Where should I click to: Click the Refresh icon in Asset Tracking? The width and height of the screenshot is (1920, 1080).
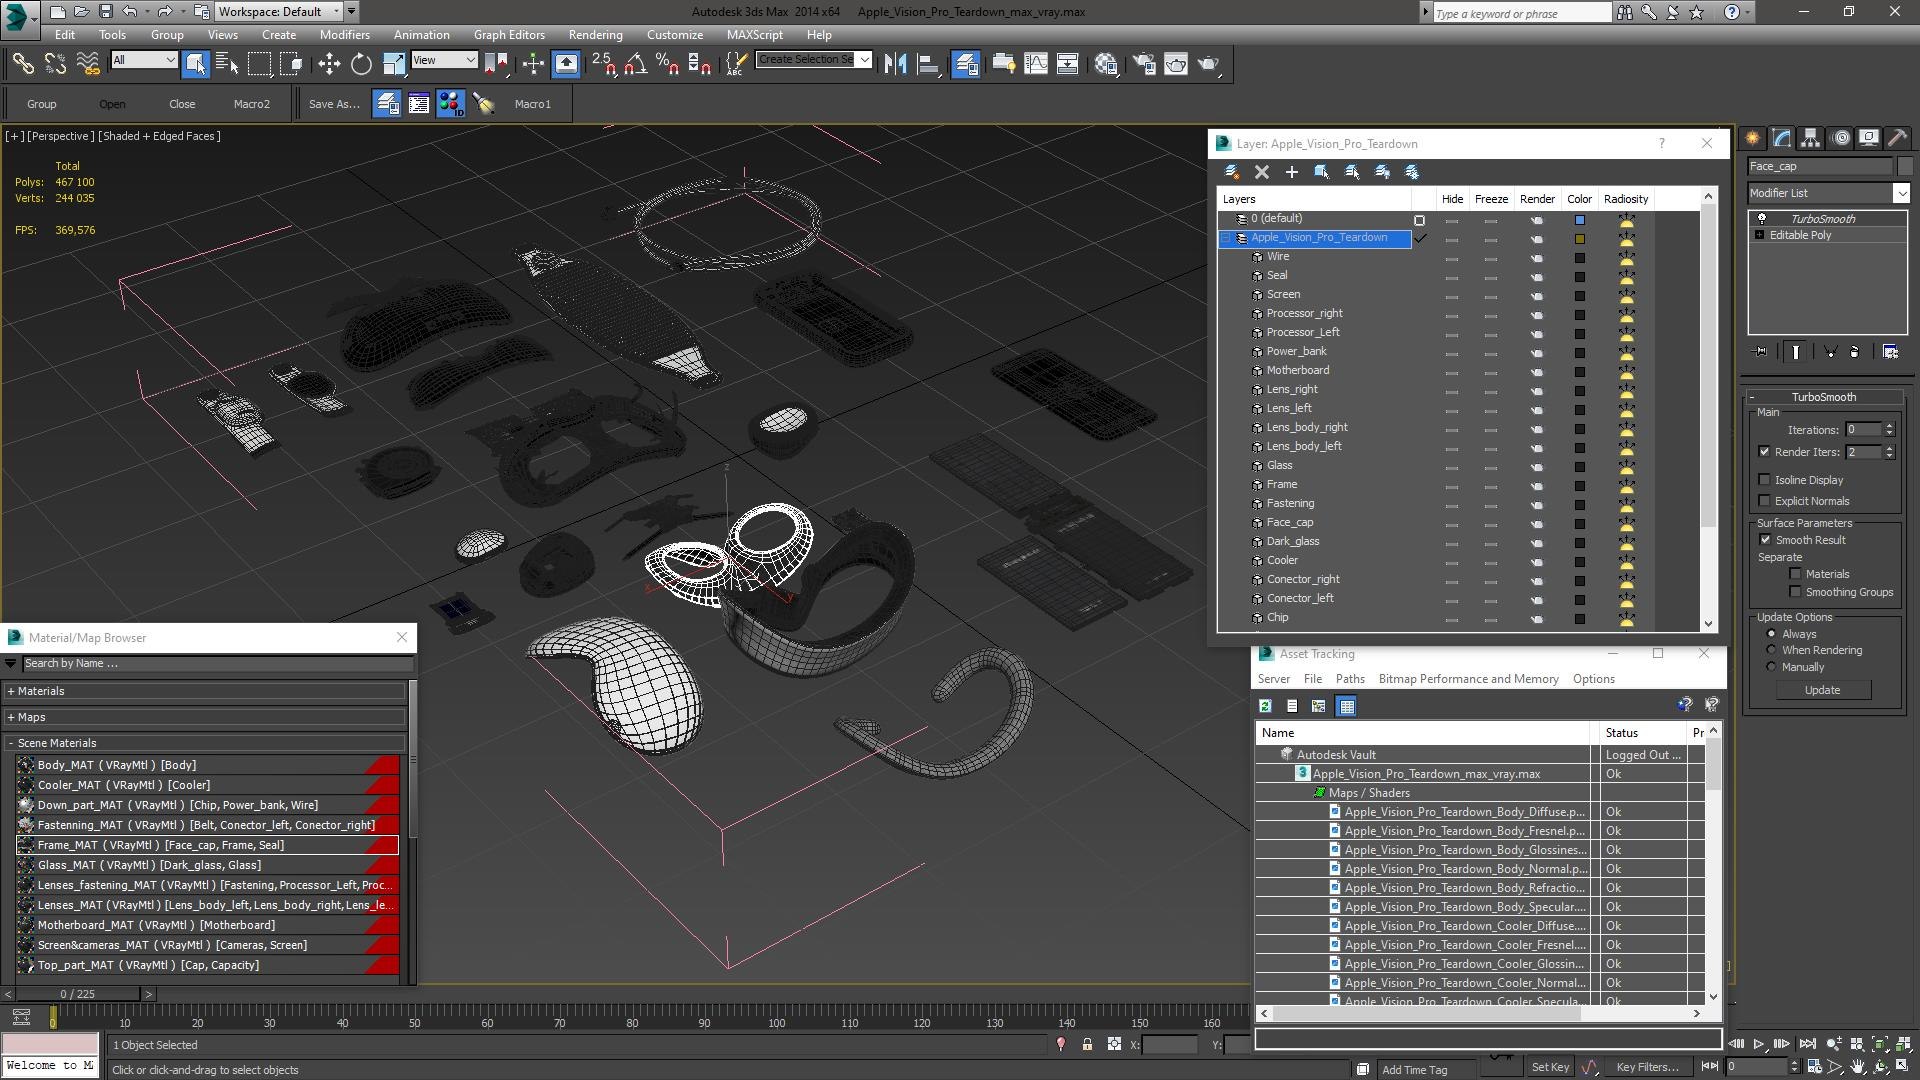(x=1265, y=706)
